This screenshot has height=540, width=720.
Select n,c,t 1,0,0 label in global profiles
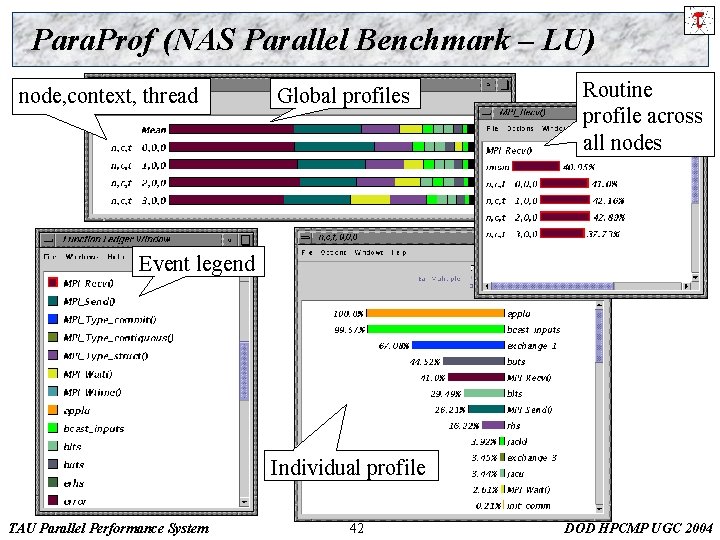click(138, 165)
